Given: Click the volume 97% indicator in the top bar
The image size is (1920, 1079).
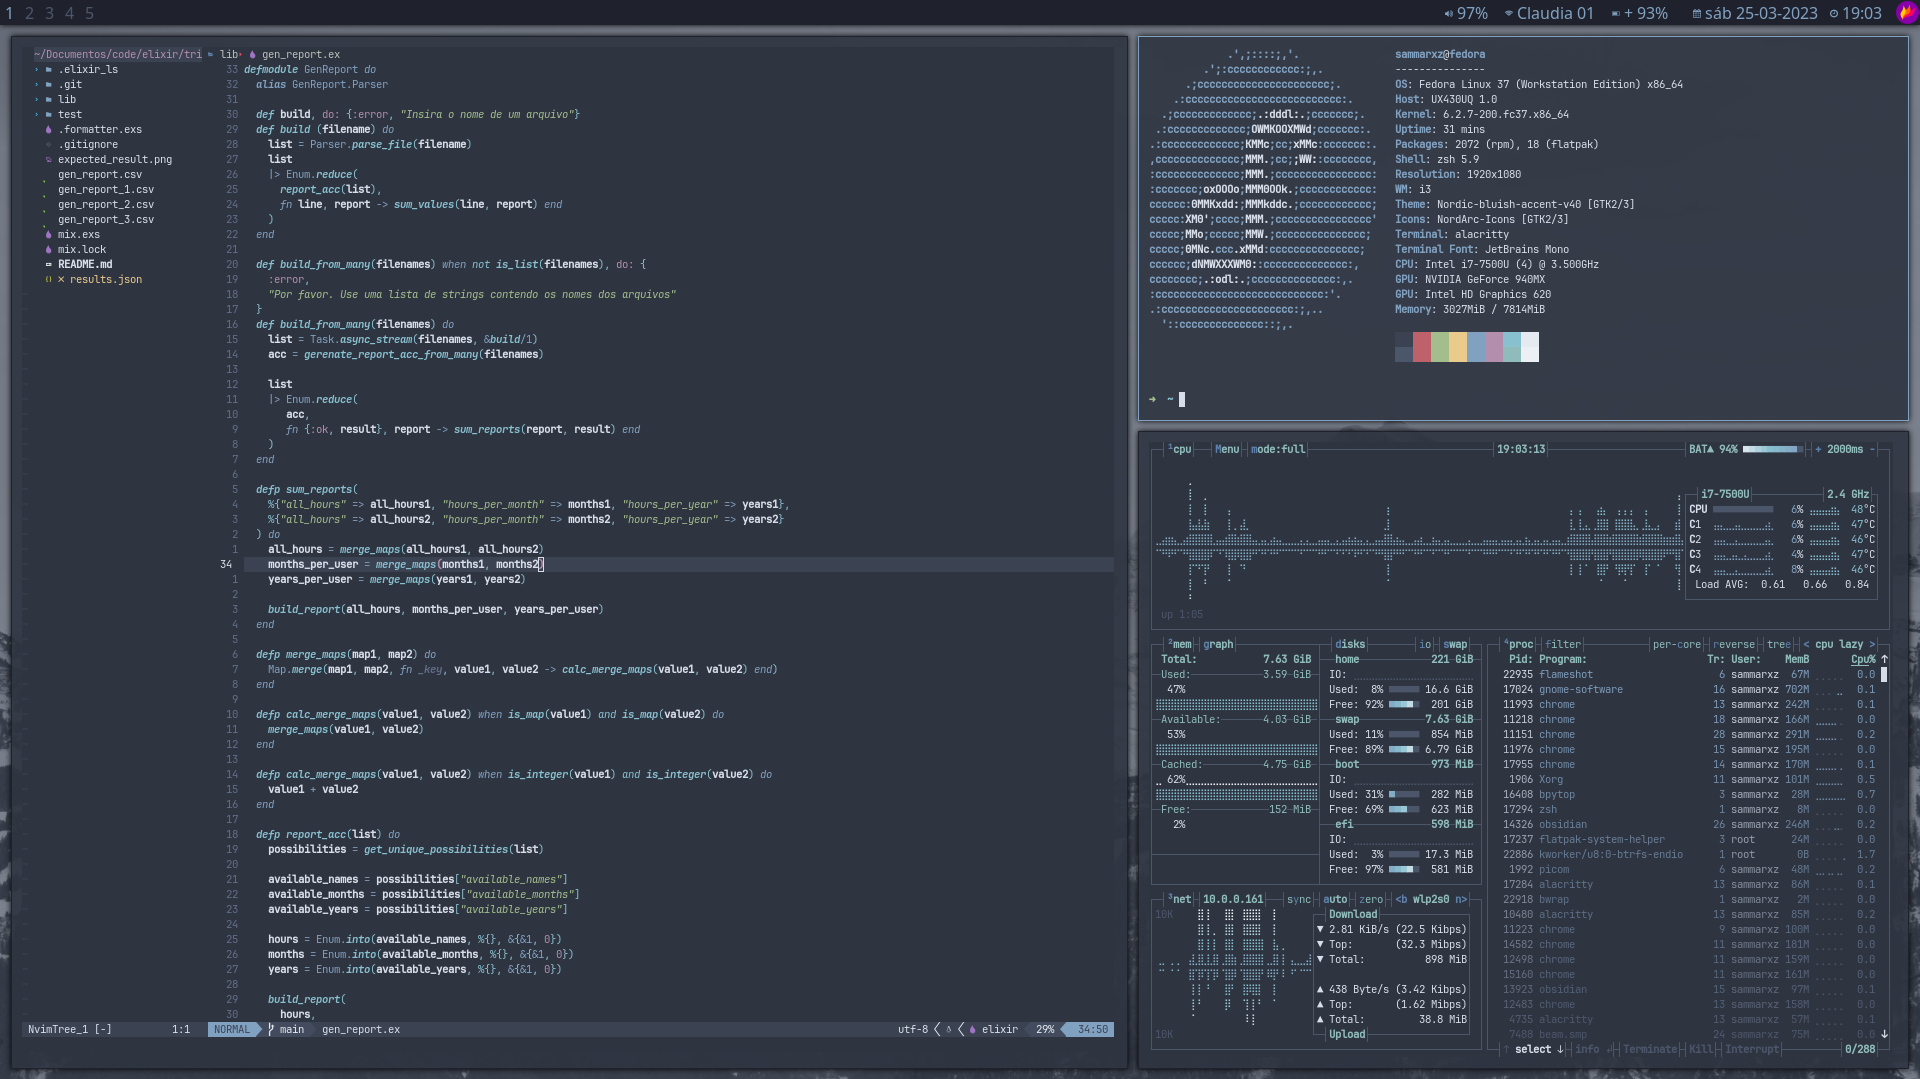Looking at the screenshot, I should click(1466, 13).
